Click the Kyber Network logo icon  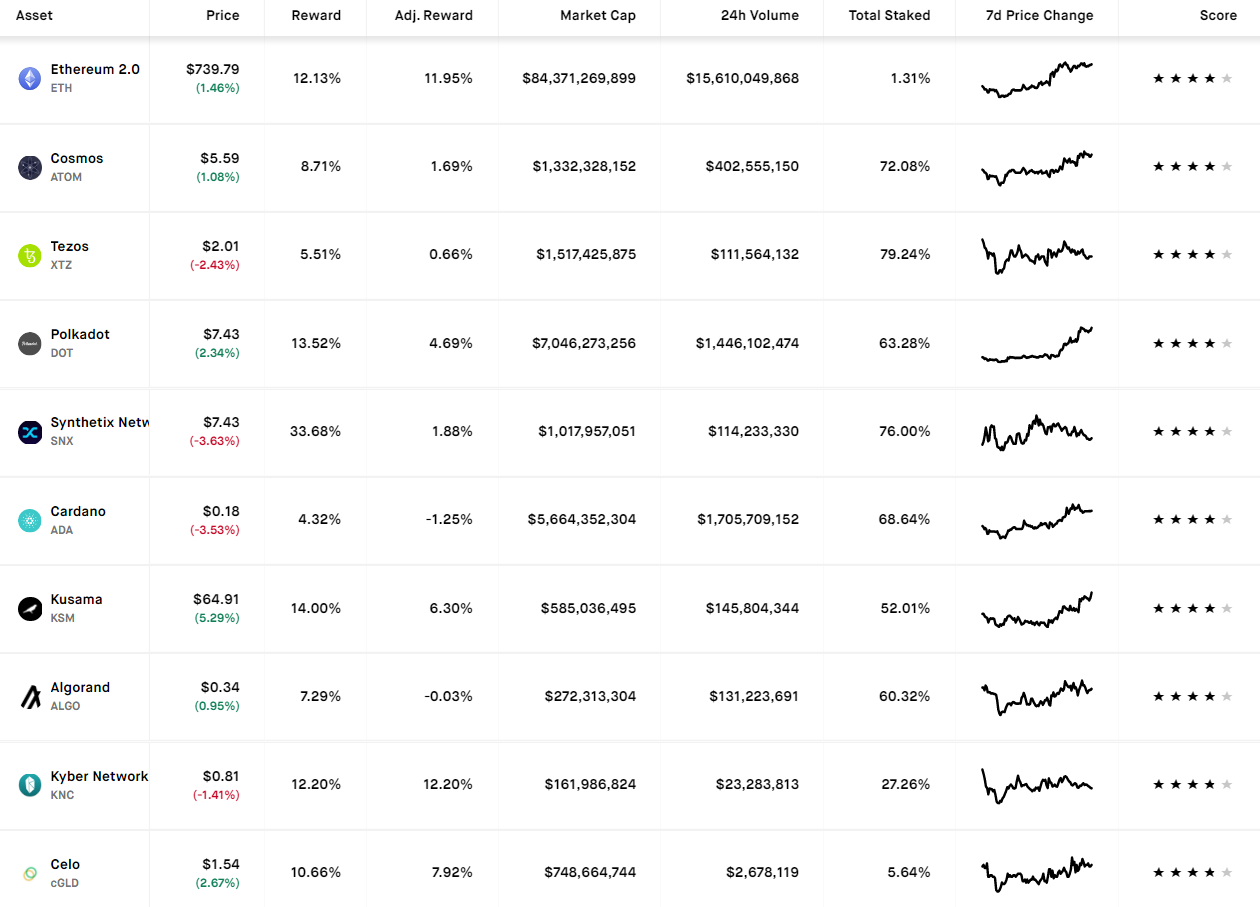30,785
